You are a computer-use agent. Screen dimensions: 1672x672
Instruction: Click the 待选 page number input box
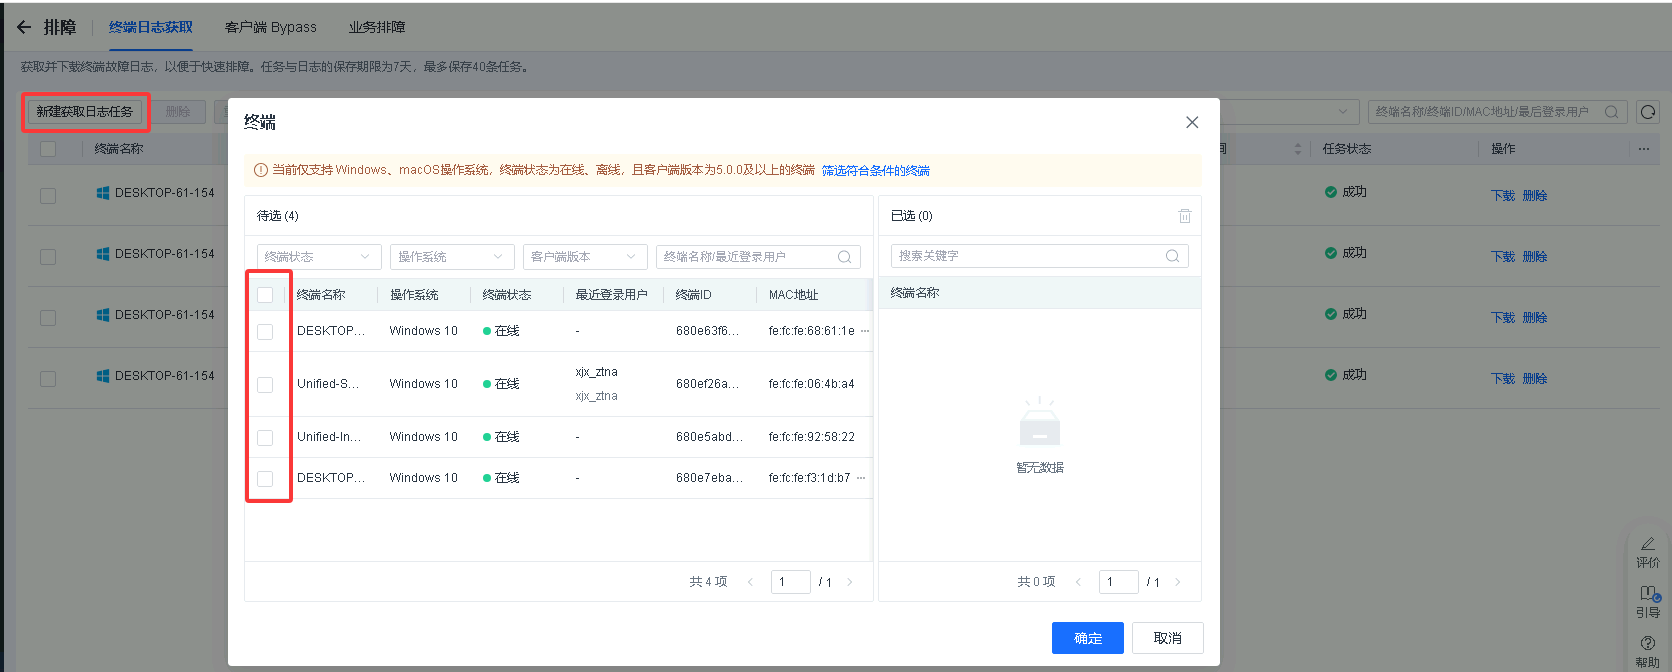click(790, 582)
